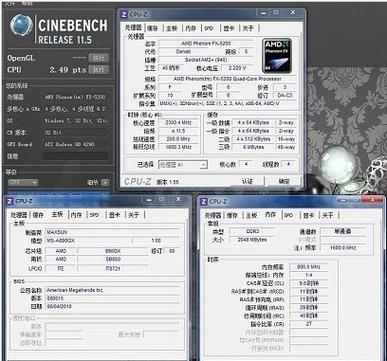387x361 pixels.
Task: Run the Cinebench CPU test
Action: pyautogui.click(x=99, y=70)
